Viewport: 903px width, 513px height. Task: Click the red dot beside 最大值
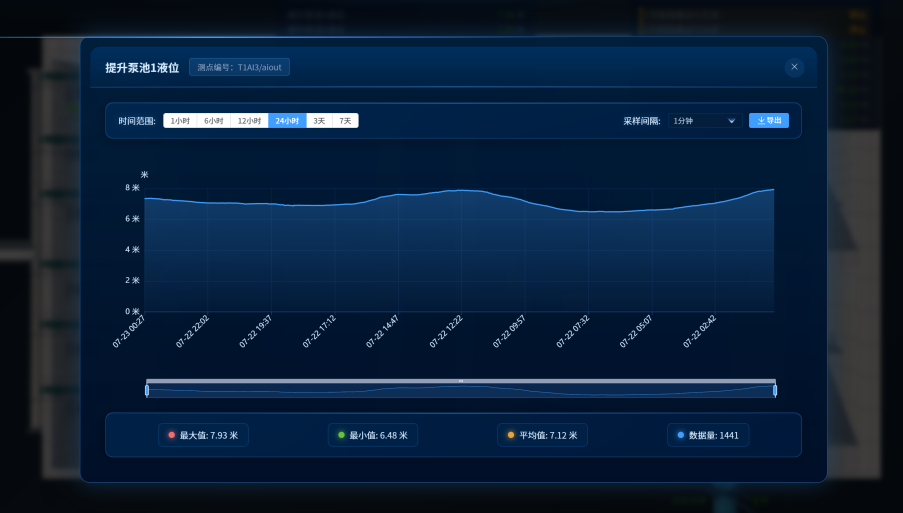pyautogui.click(x=171, y=435)
